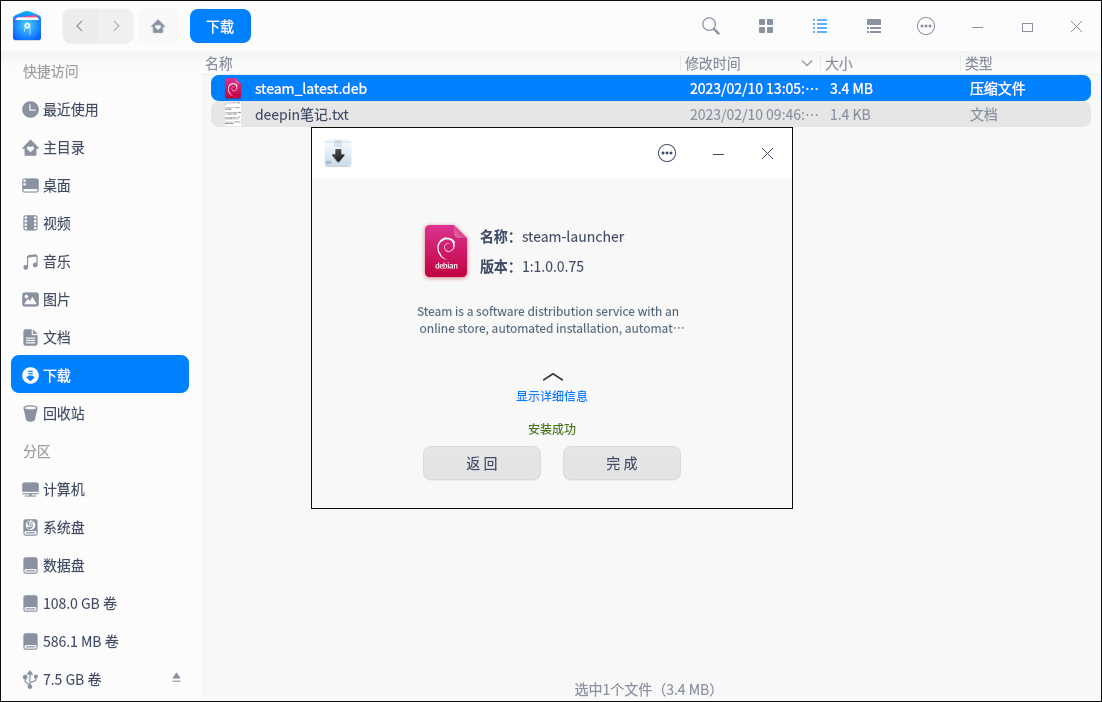
Task: Click the debian package icon in installer
Action: pyautogui.click(x=446, y=251)
